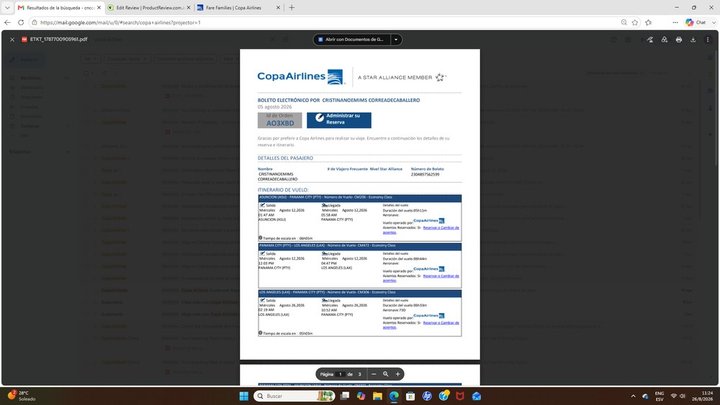Click the zoom magnifier icon in the address bar

pos(624,22)
